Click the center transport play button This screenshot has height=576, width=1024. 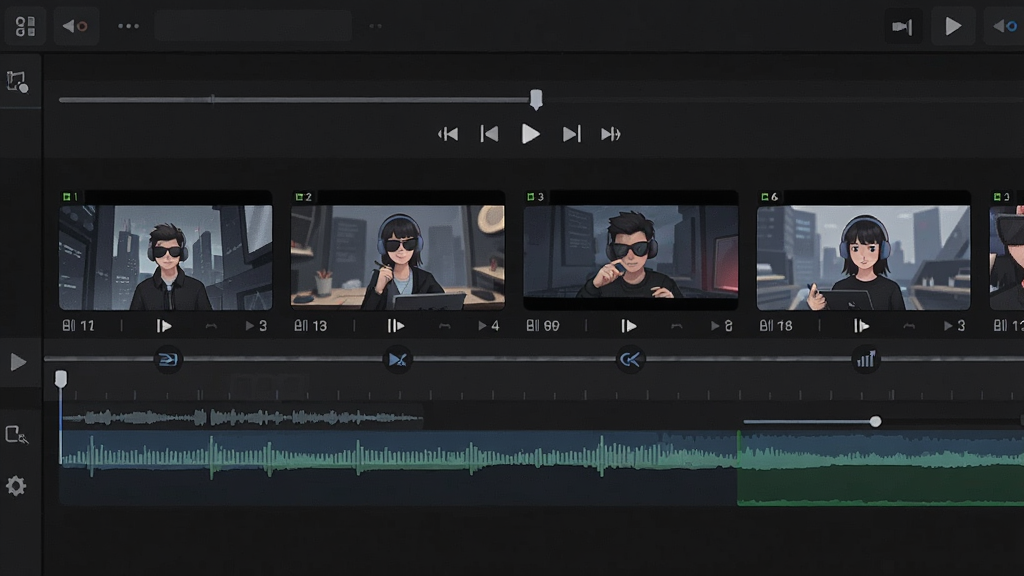pyautogui.click(x=530, y=134)
